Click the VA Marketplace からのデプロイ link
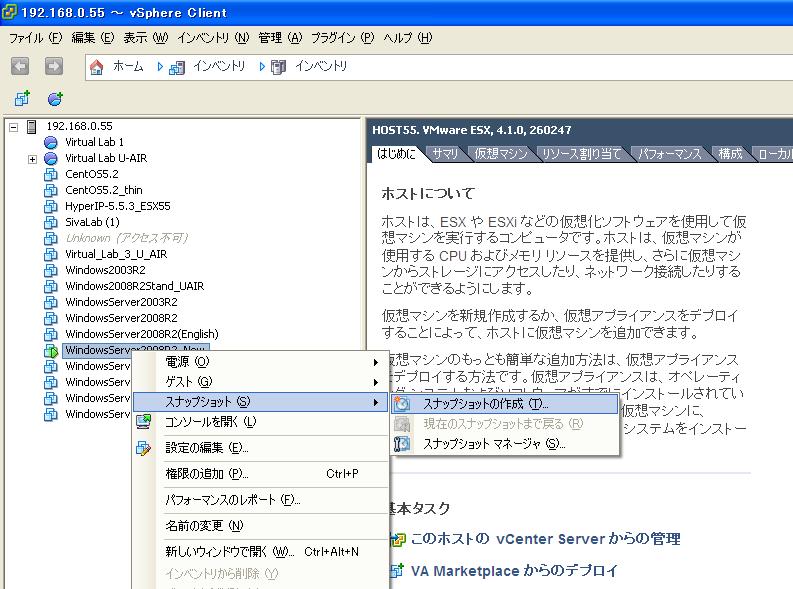793x589 pixels. click(514, 571)
